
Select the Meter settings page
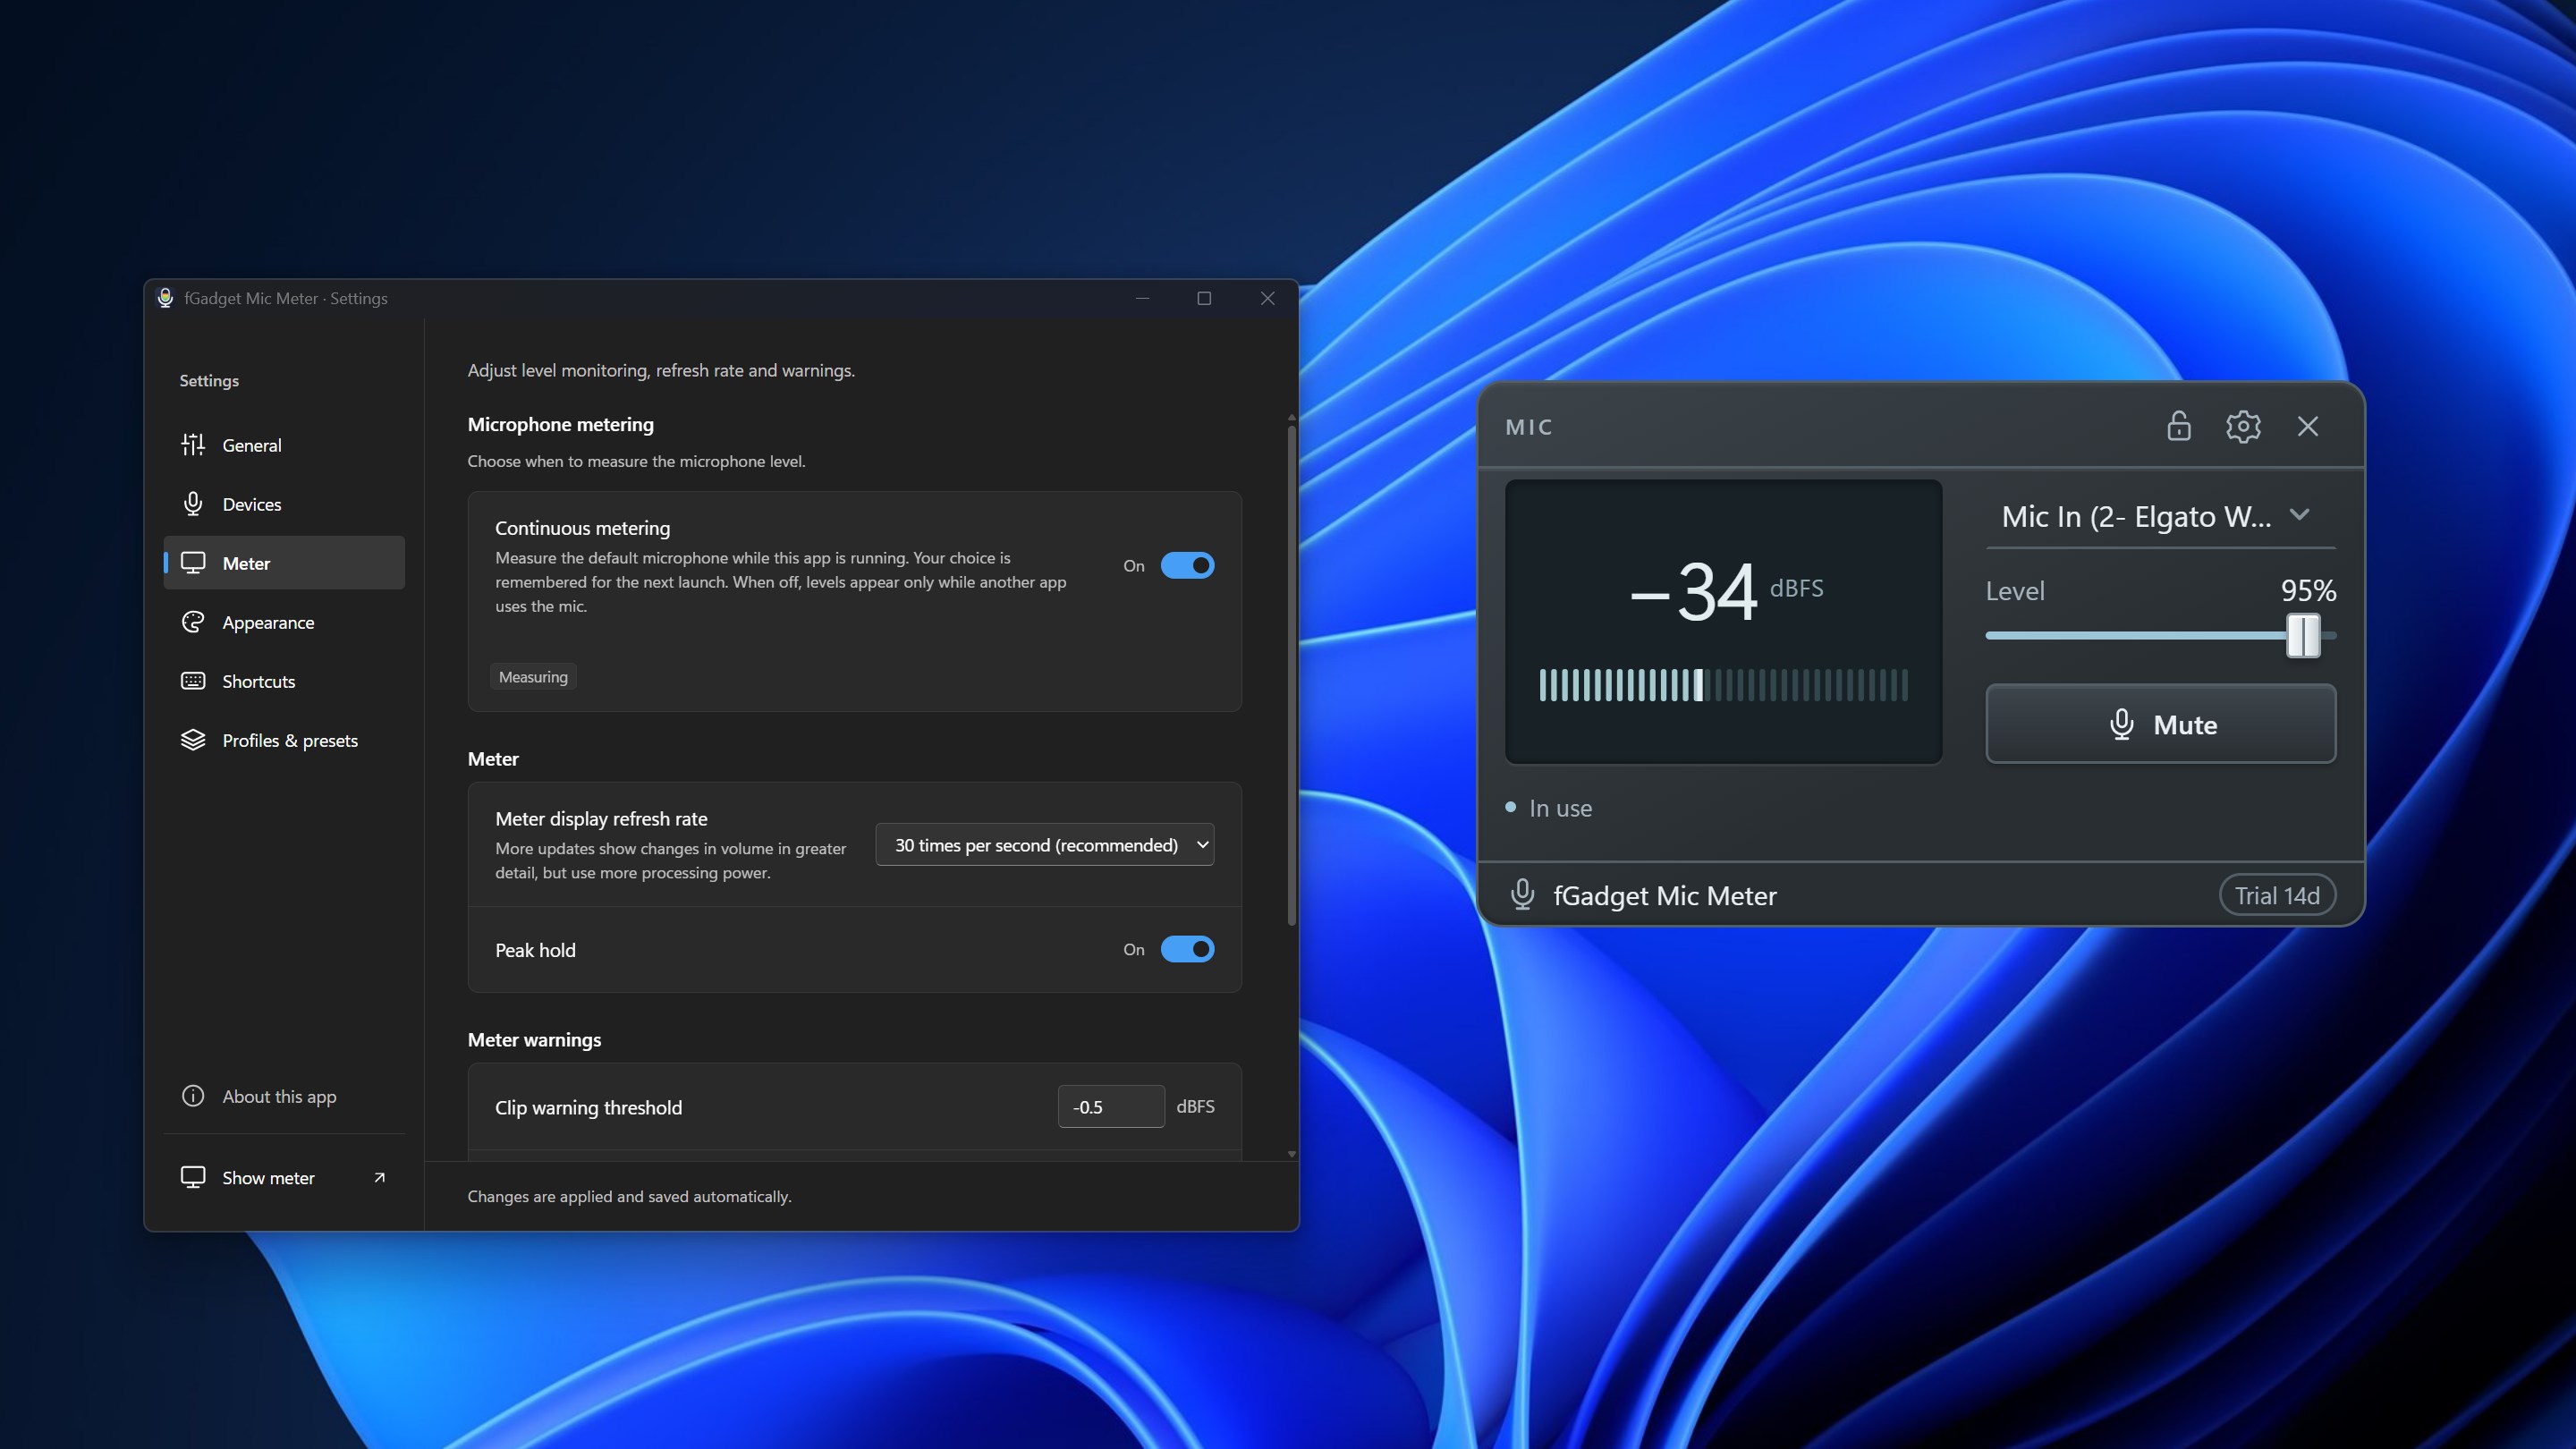click(x=284, y=563)
